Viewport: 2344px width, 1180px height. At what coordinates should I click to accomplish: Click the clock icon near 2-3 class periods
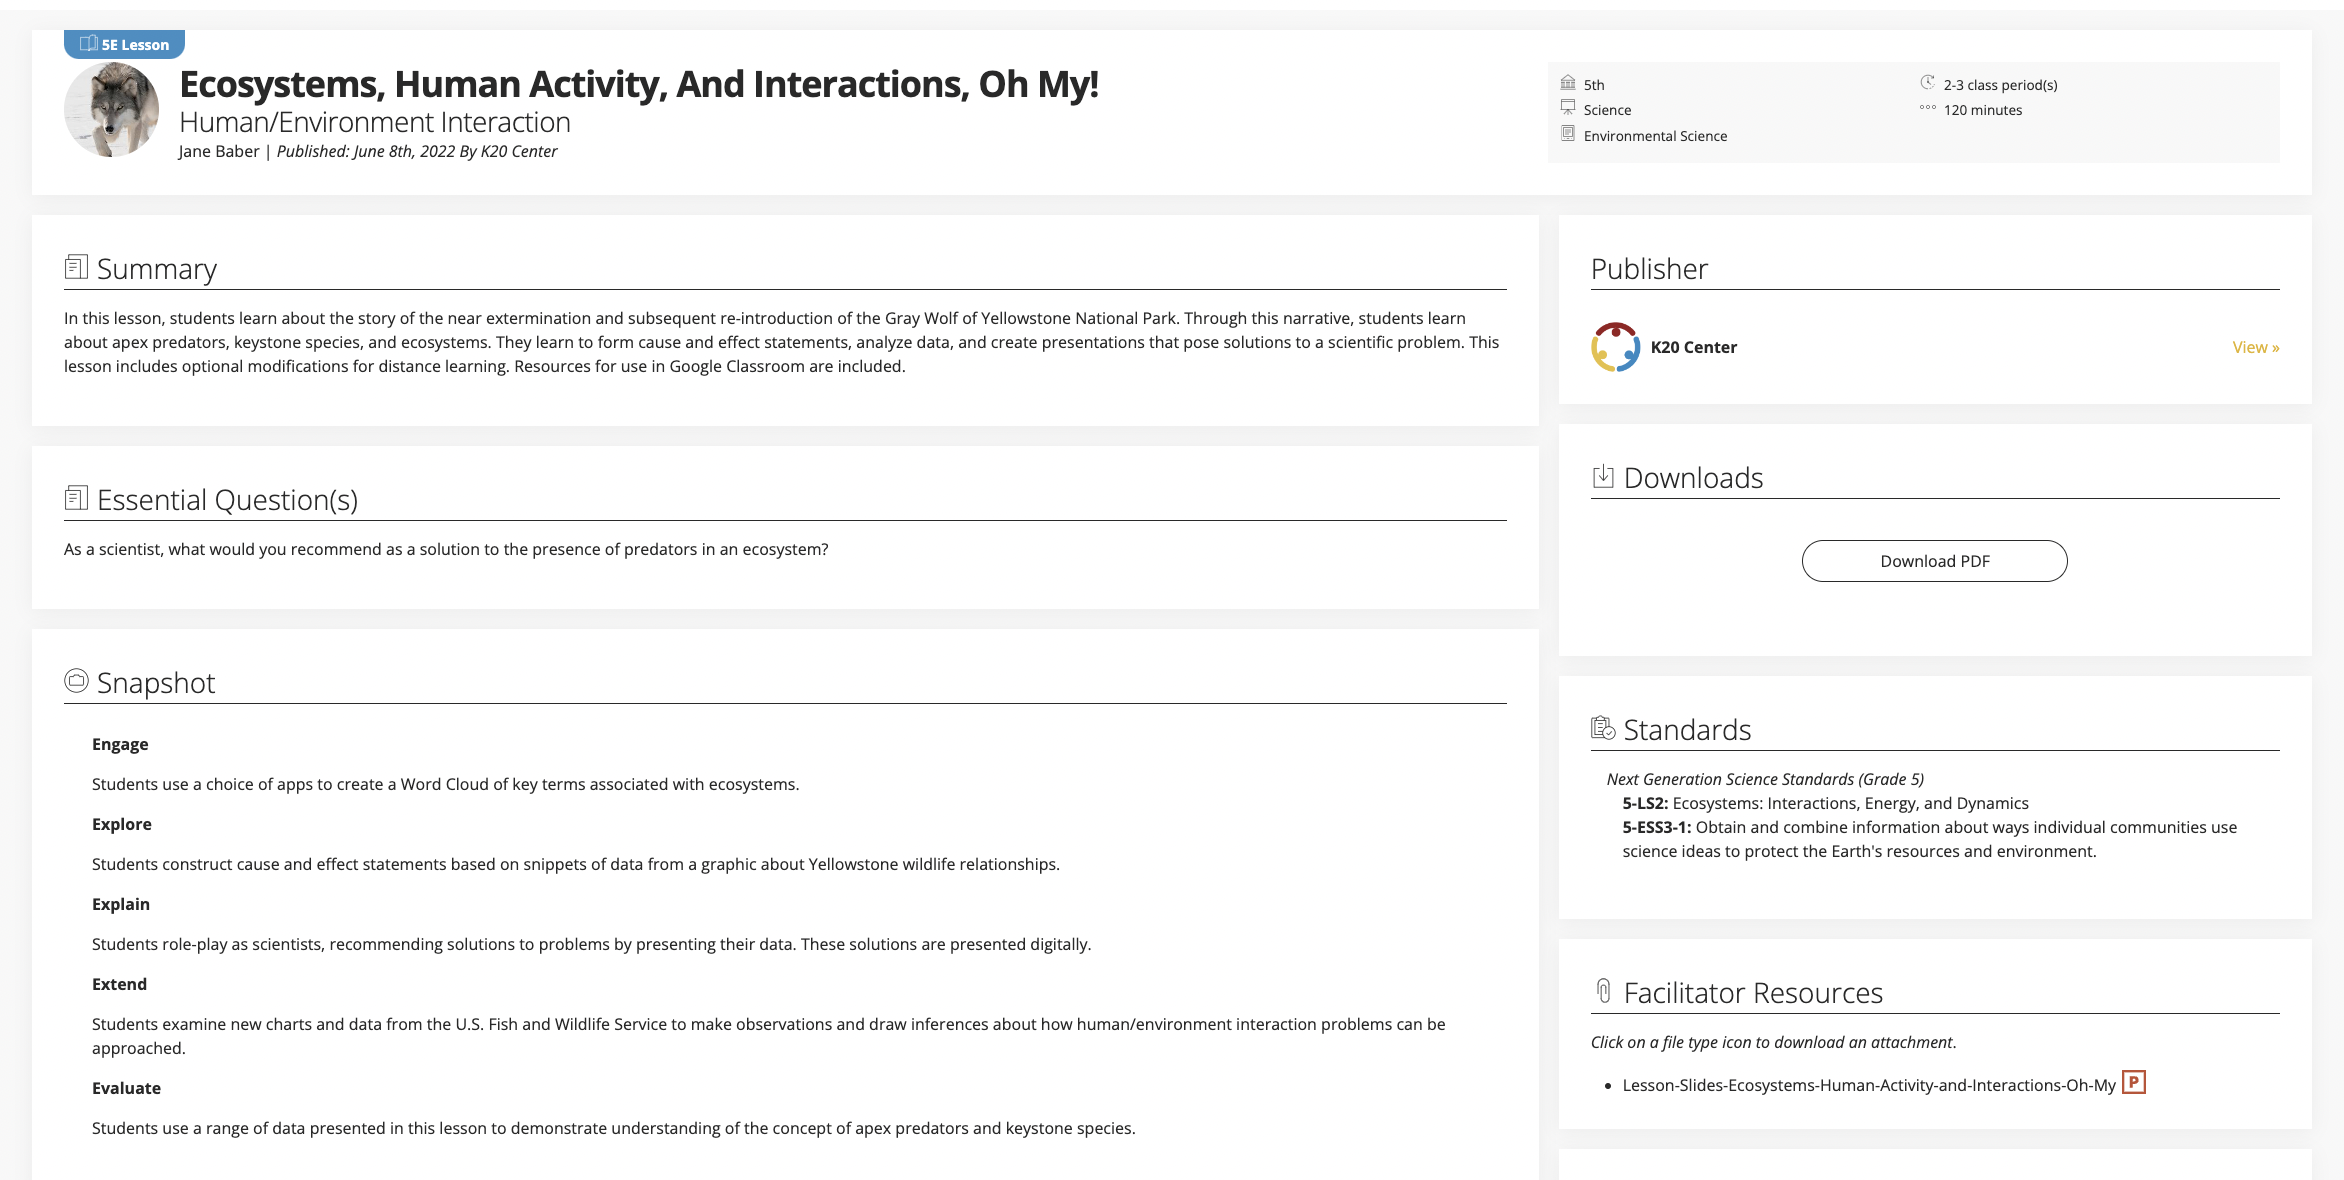click(1927, 83)
